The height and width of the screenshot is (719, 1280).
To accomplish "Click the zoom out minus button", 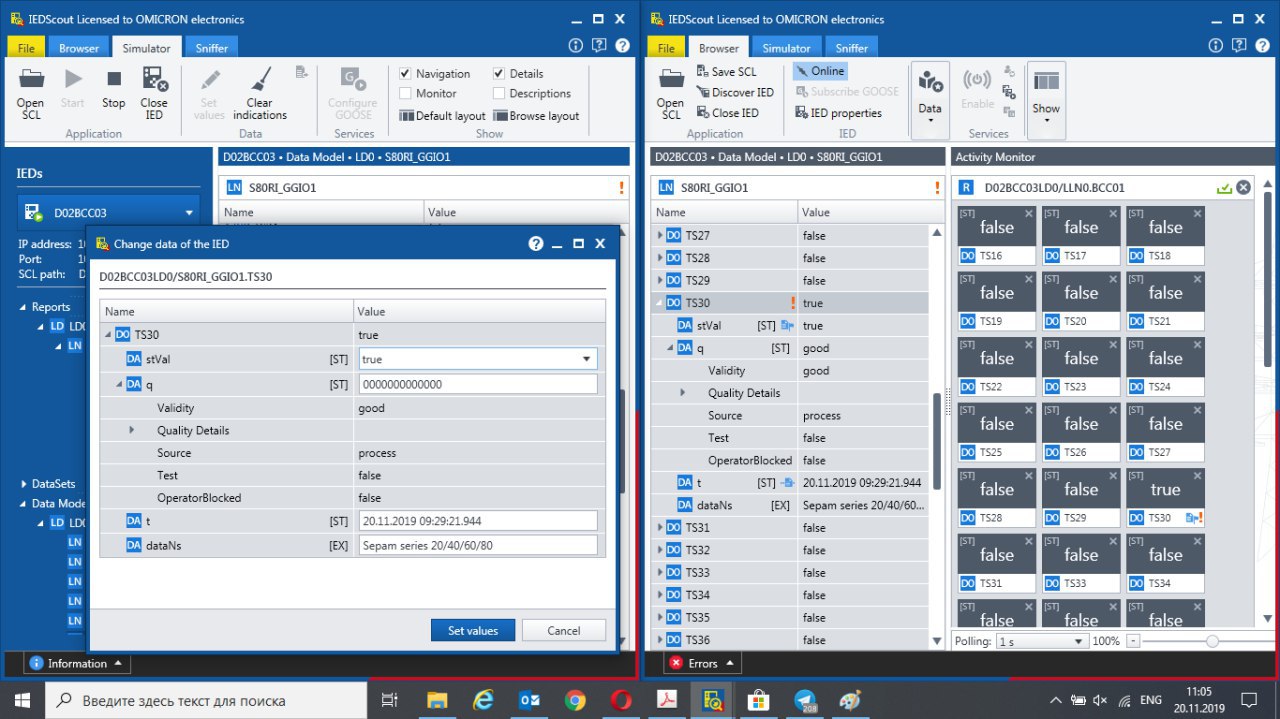I will (x=1133, y=641).
